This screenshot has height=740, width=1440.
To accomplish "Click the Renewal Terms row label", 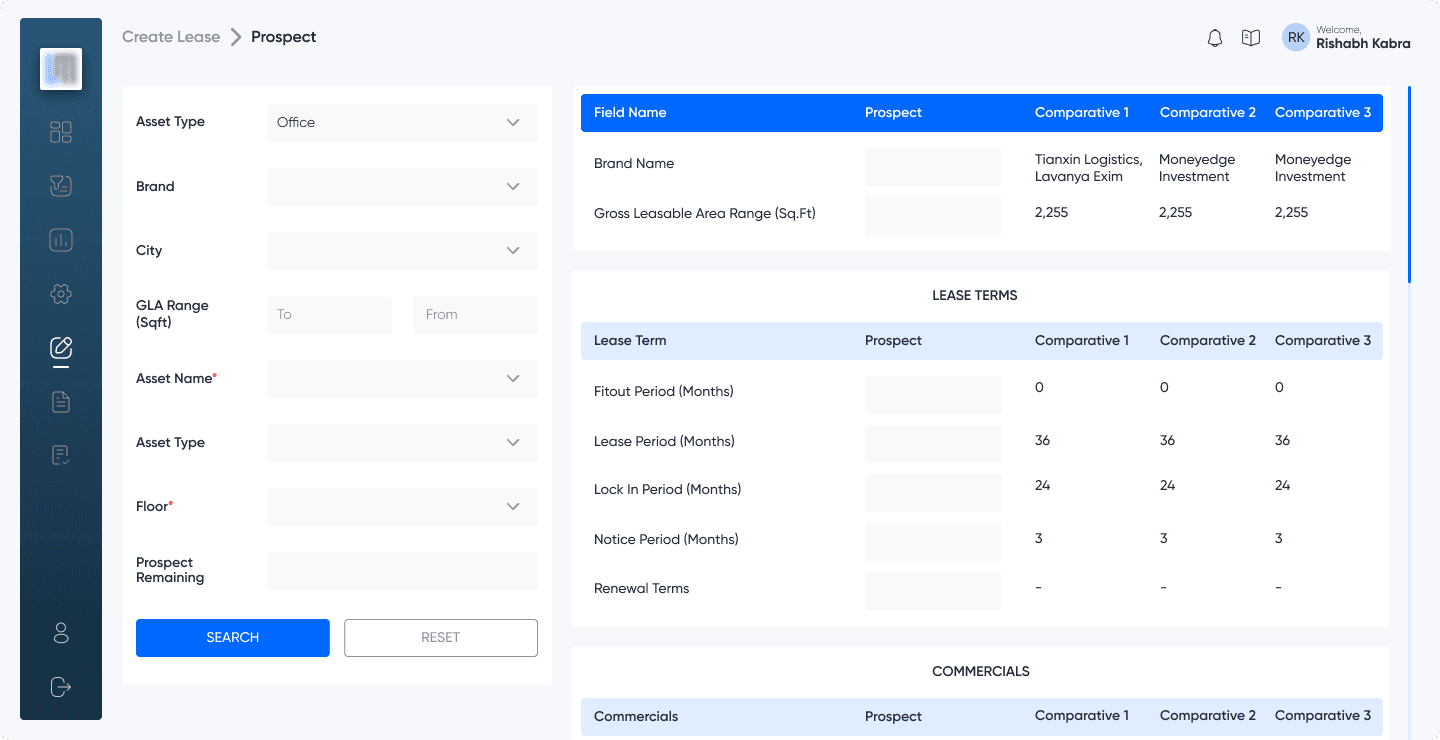I will click(x=642, y=589).
